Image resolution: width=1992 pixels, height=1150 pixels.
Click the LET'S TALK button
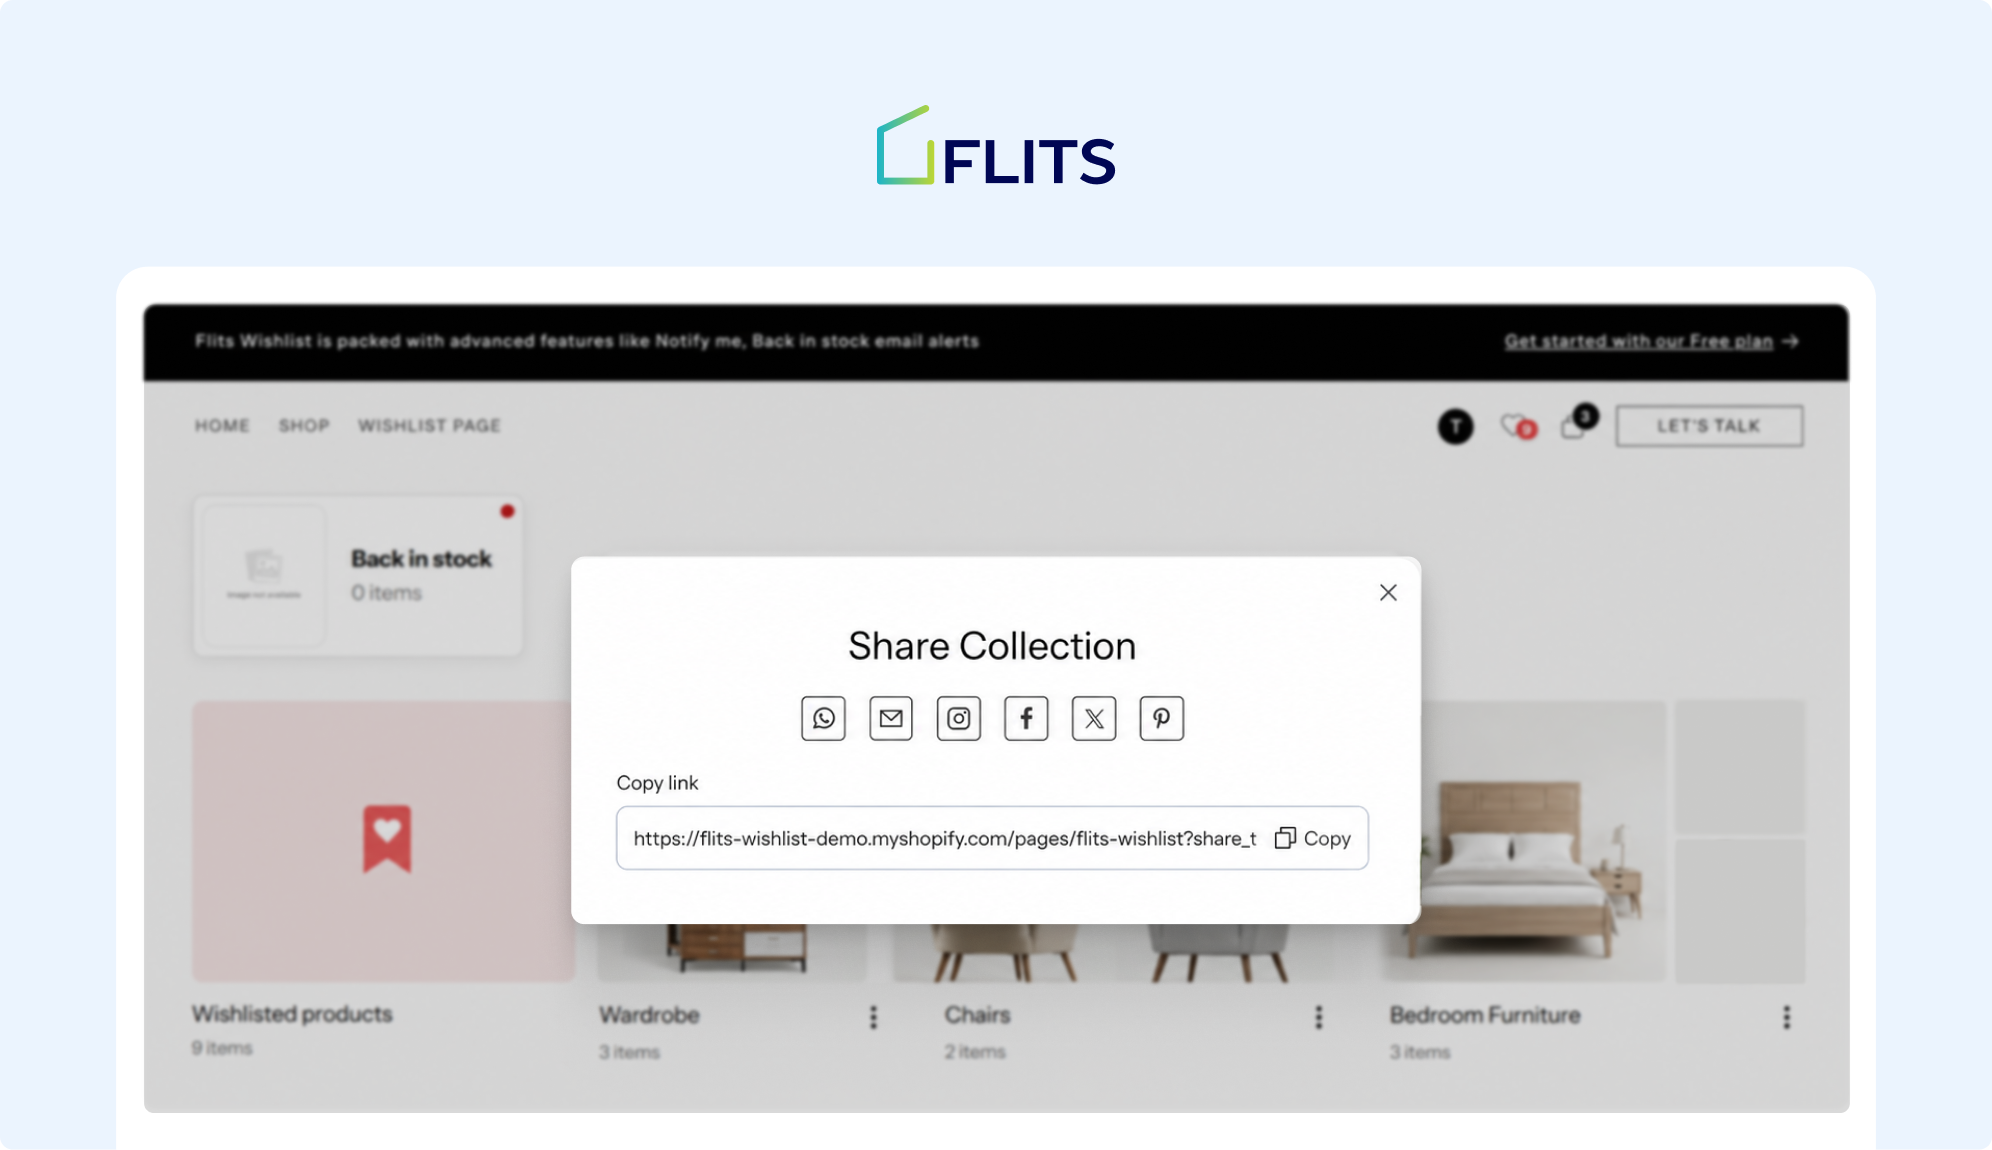[x=1709, y=426]
